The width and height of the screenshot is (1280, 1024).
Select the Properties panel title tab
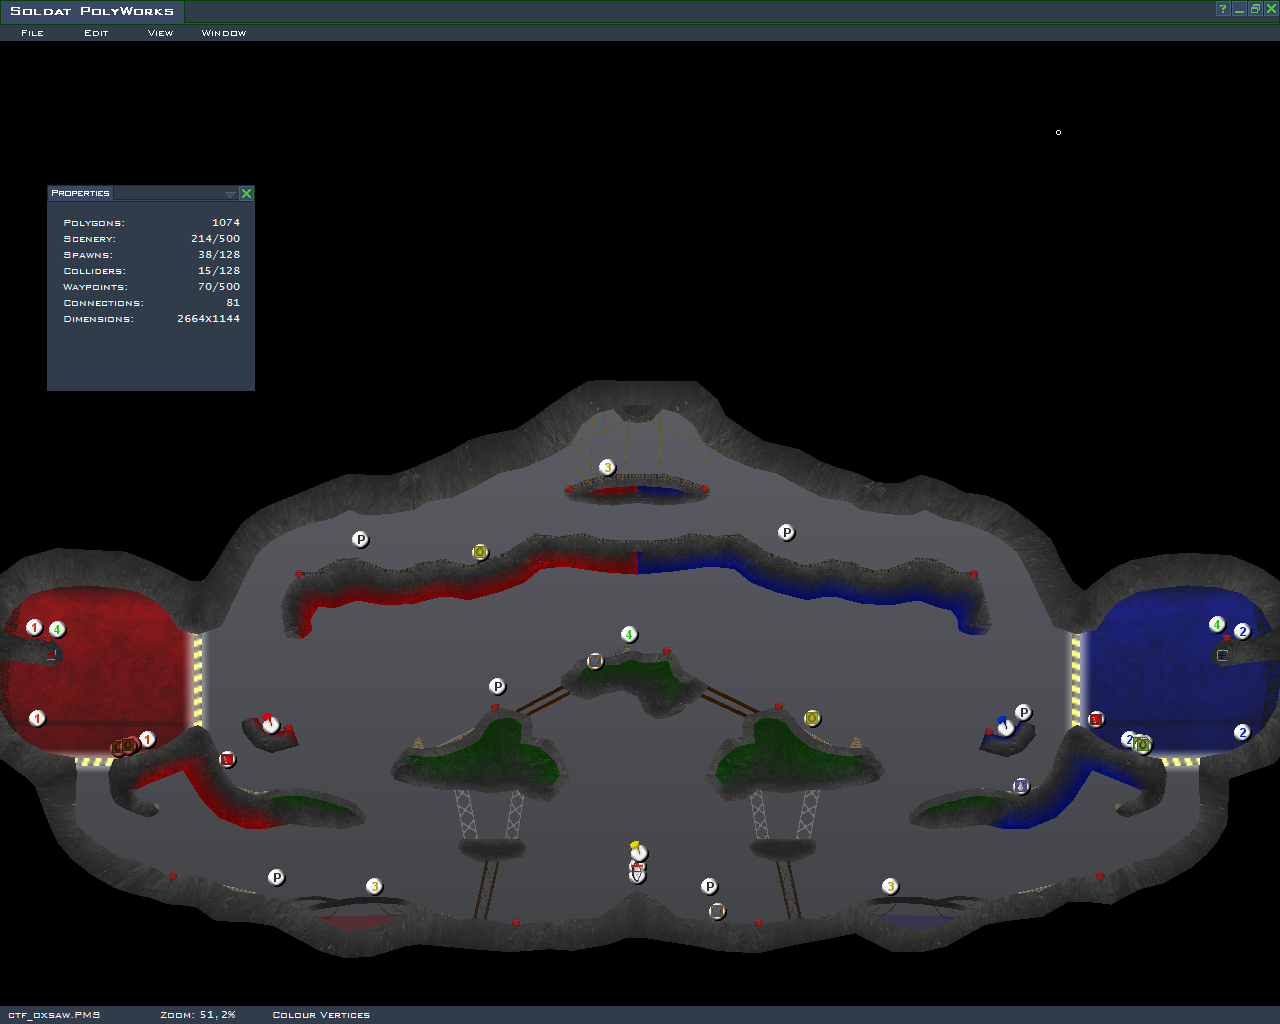[x=80, y=193]
